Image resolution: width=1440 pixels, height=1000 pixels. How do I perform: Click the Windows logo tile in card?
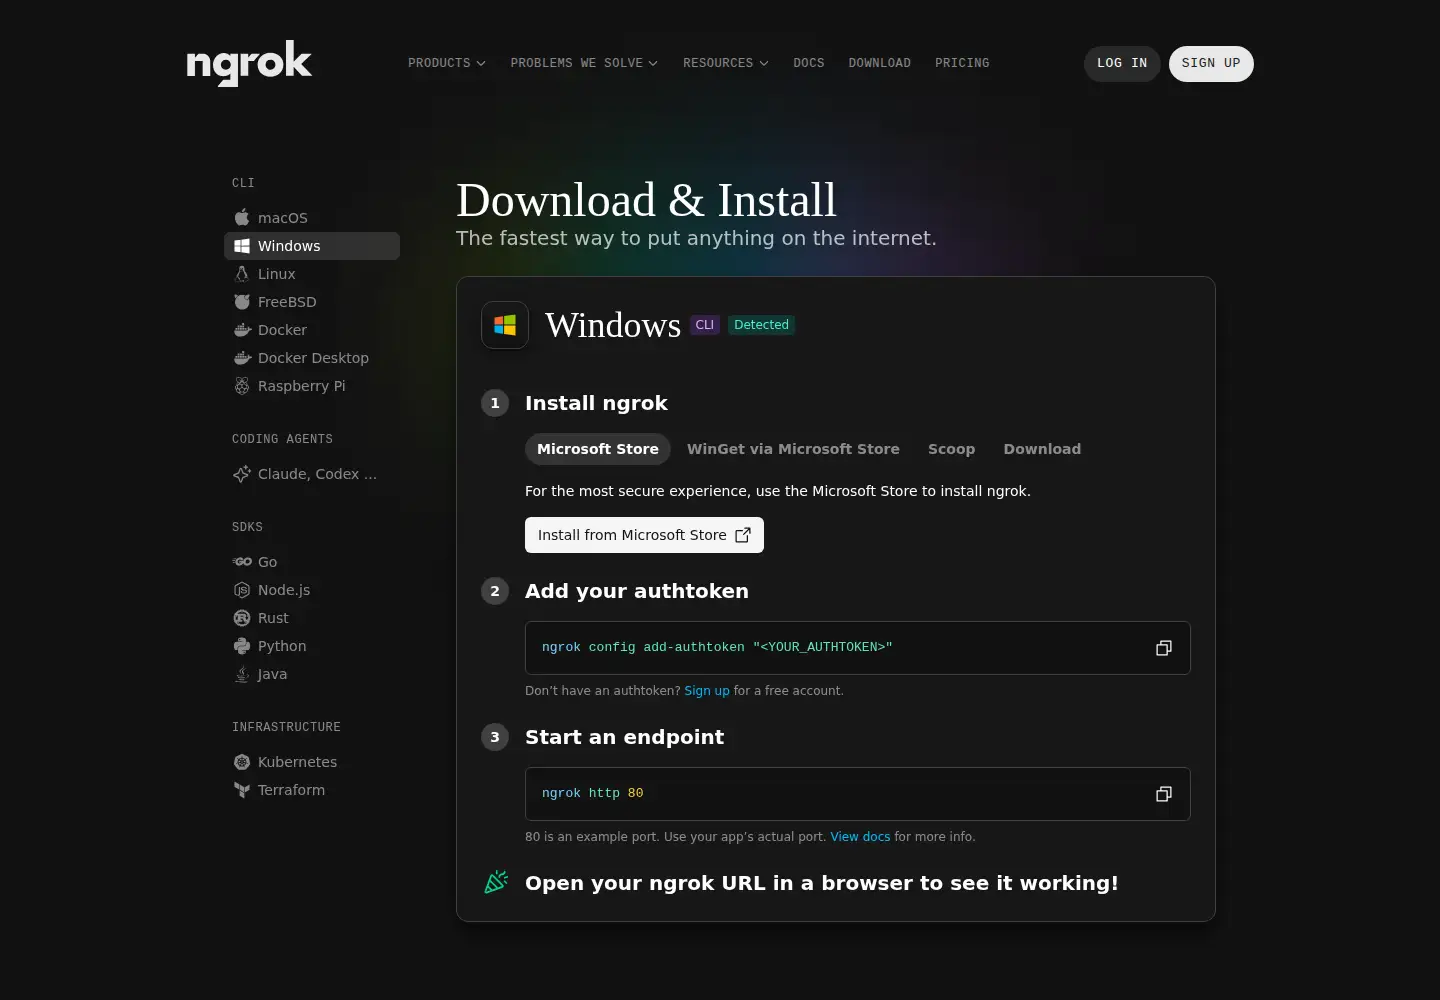coord(505,325)
